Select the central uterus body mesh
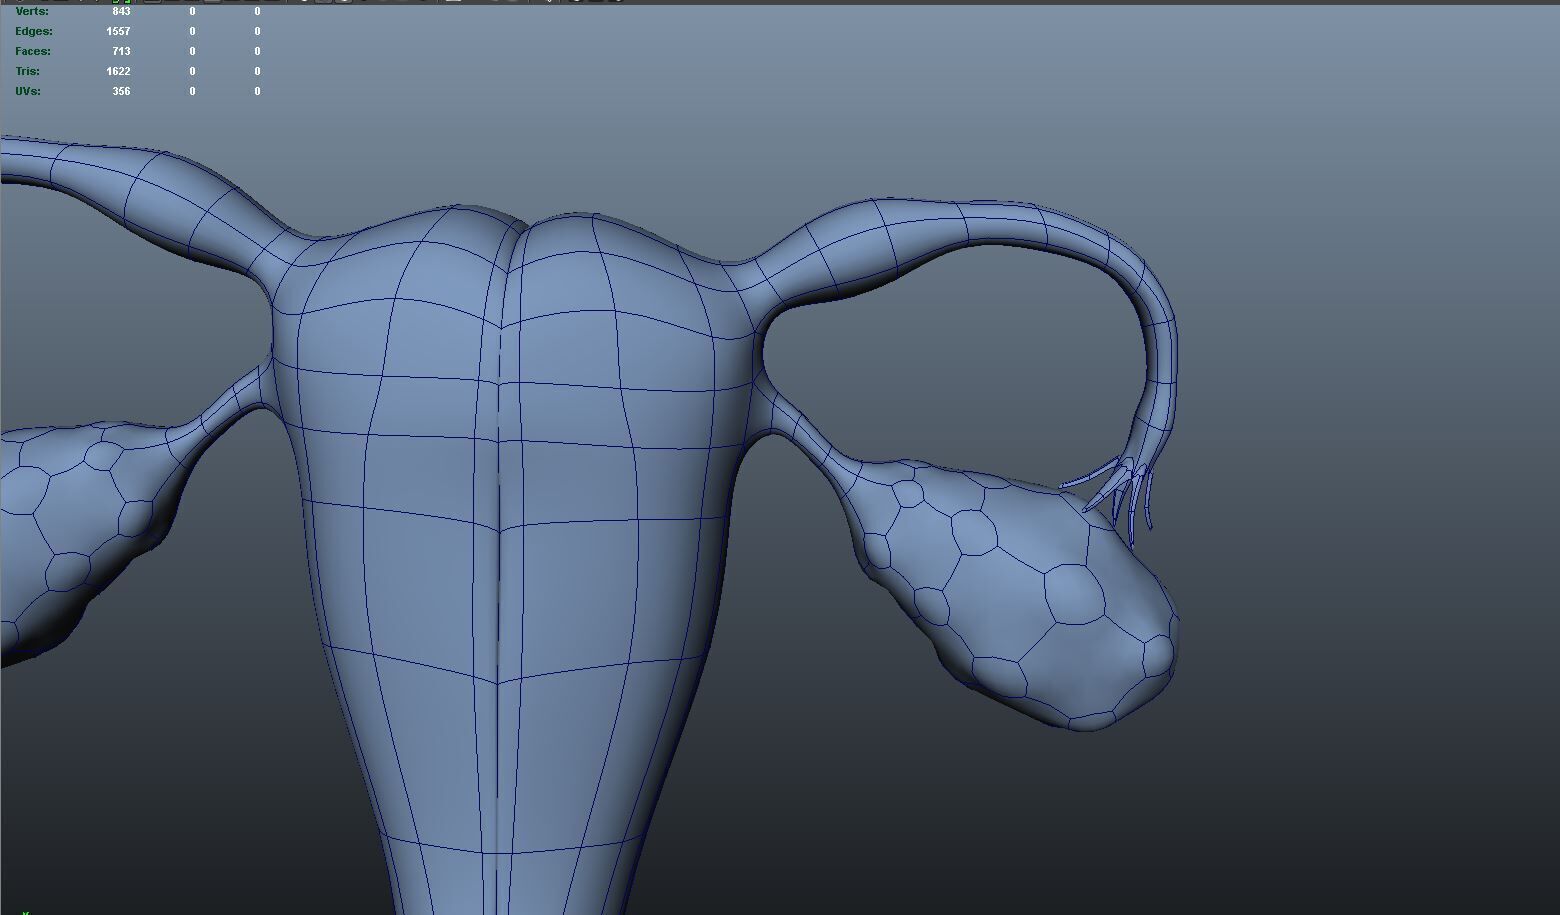Image resolution: width=1560 pixels, height=915 pixels. 510,560
